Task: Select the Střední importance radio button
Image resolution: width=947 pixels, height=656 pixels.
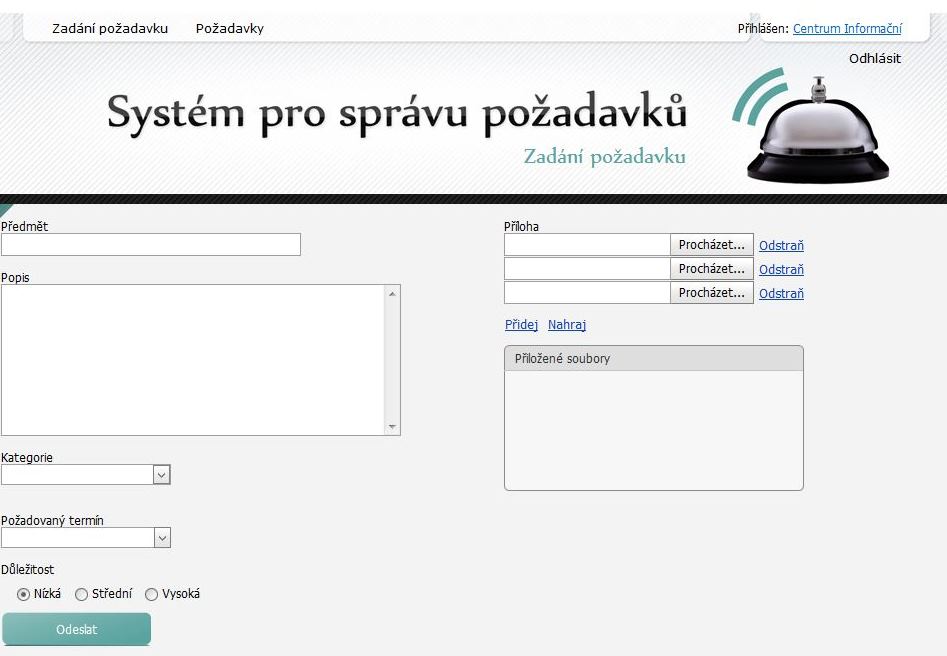Action: click(x=82, y=594)
